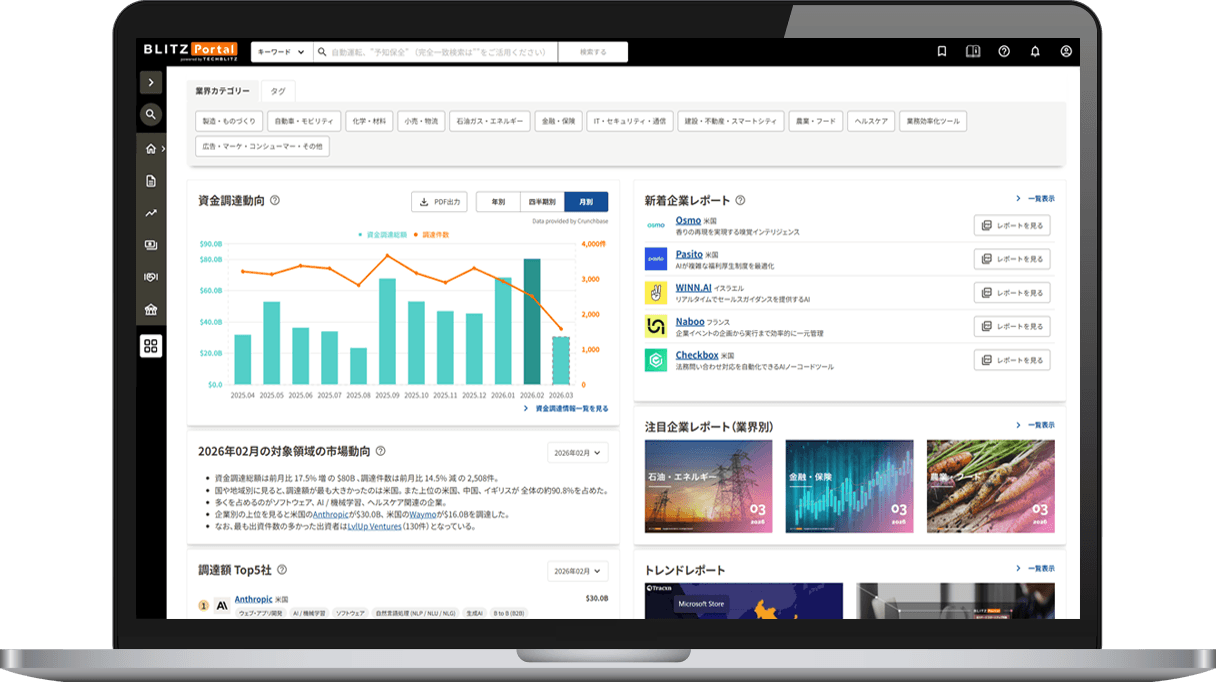This screenshot has height=682, width=1216.
Task: Open the user account profile icon
Action: tap(1066, 51)
